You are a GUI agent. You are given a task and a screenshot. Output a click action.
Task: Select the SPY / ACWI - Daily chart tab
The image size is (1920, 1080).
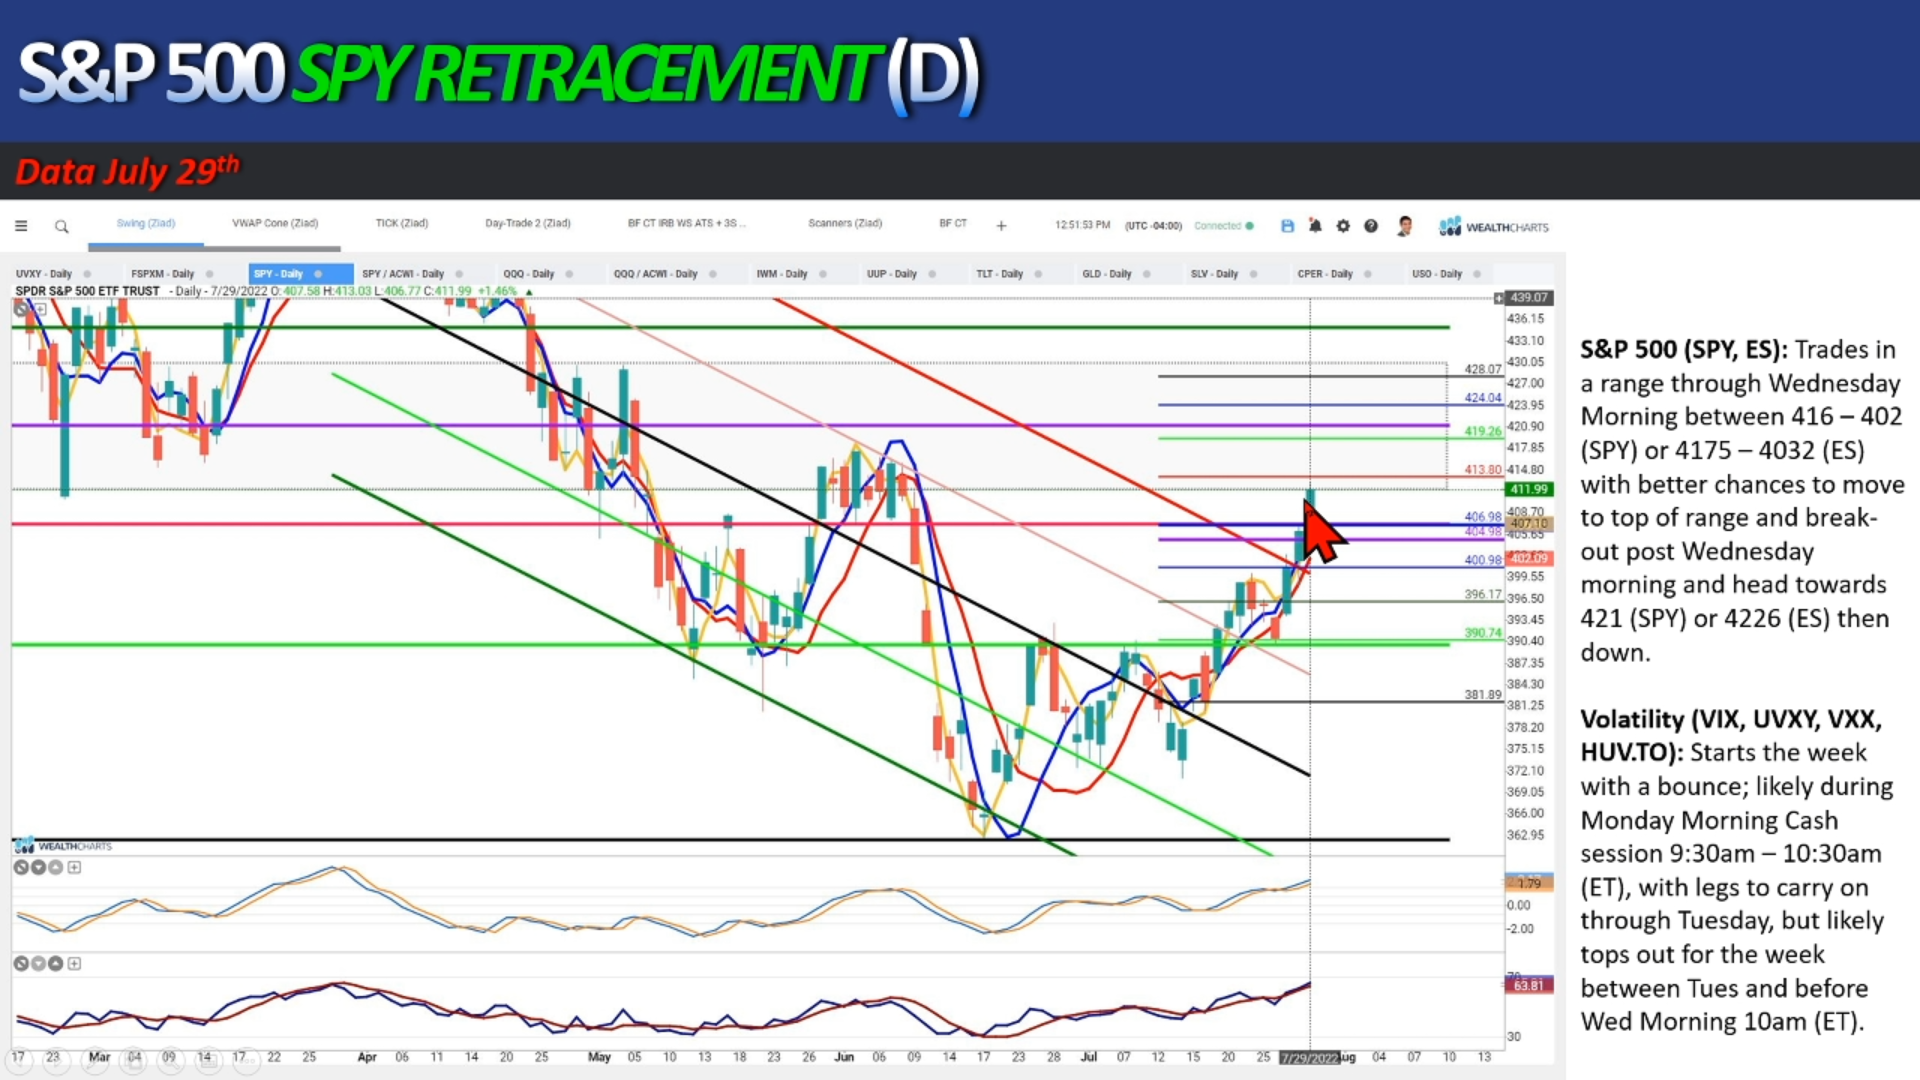[x=403, y=274]
